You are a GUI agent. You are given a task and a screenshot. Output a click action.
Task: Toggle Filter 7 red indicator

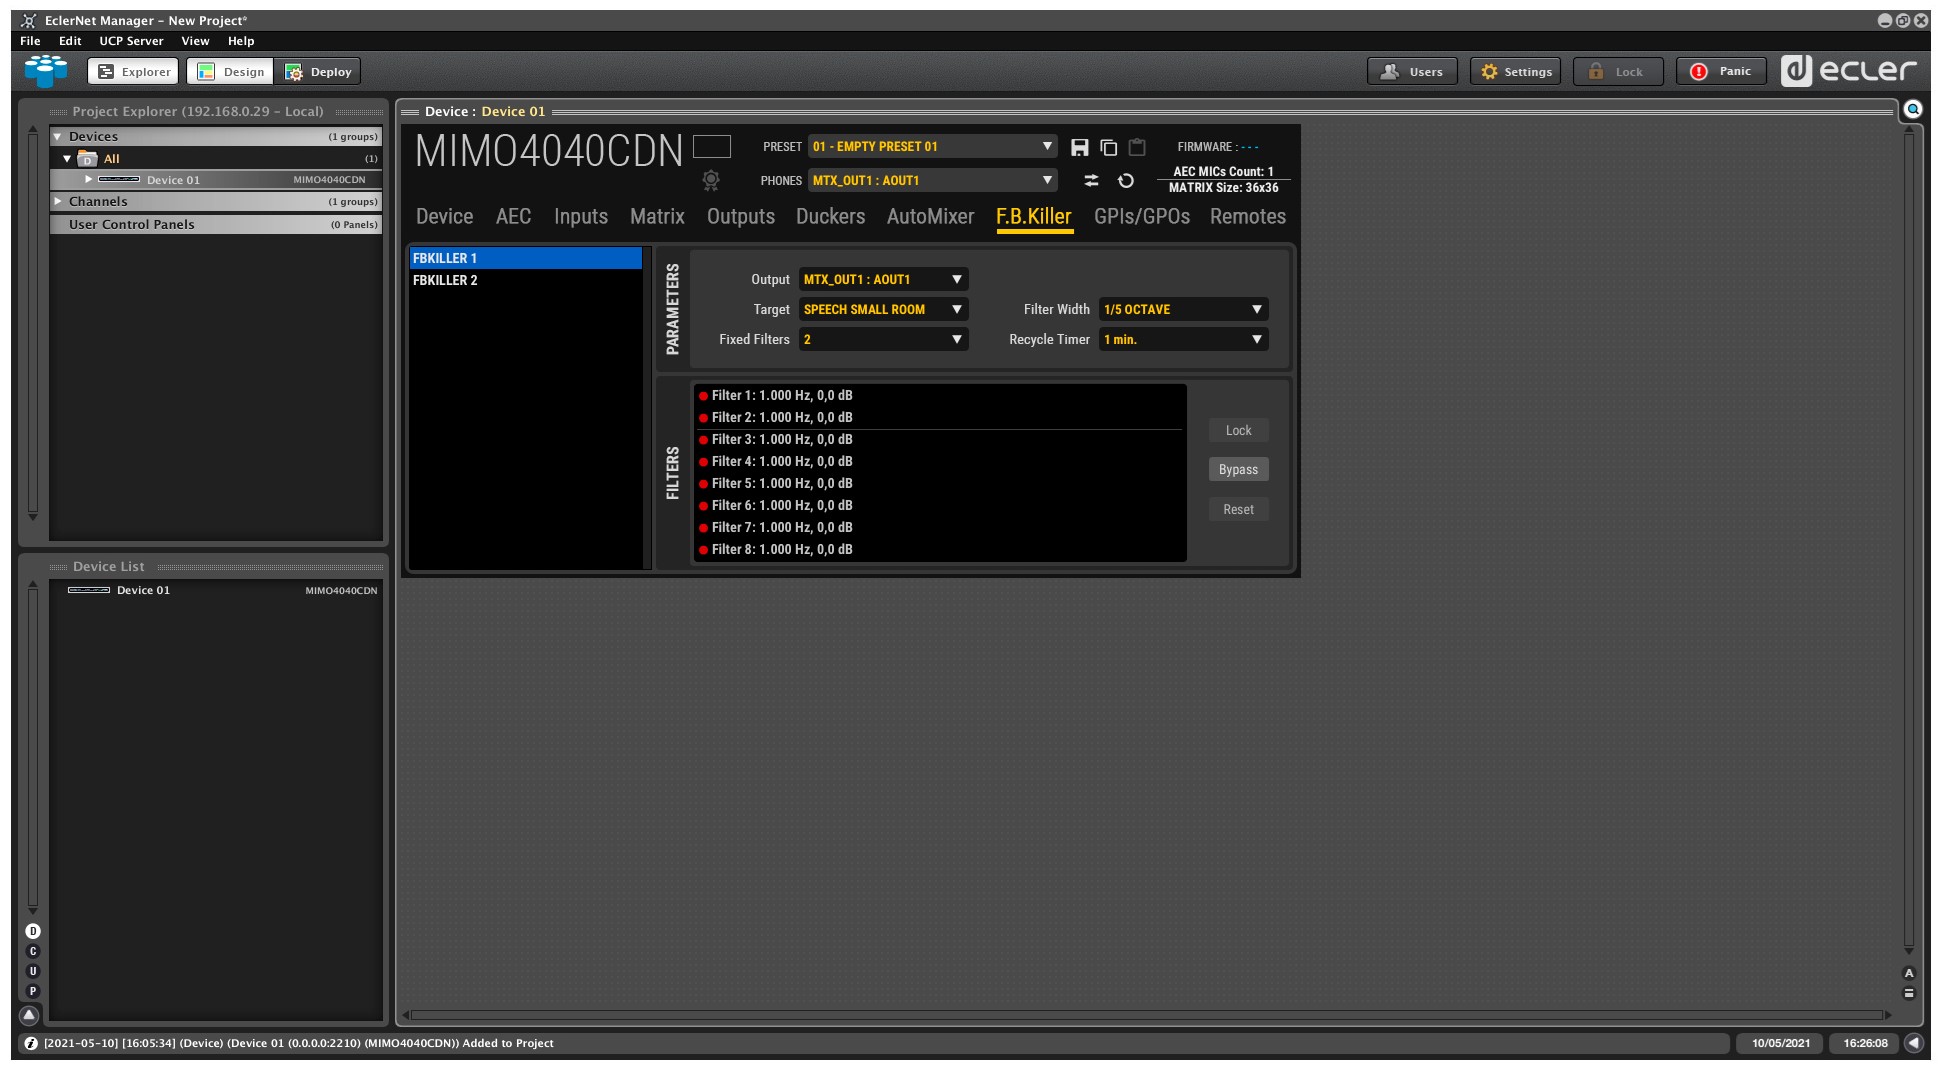pyautogui.click(x=703, y=528)
